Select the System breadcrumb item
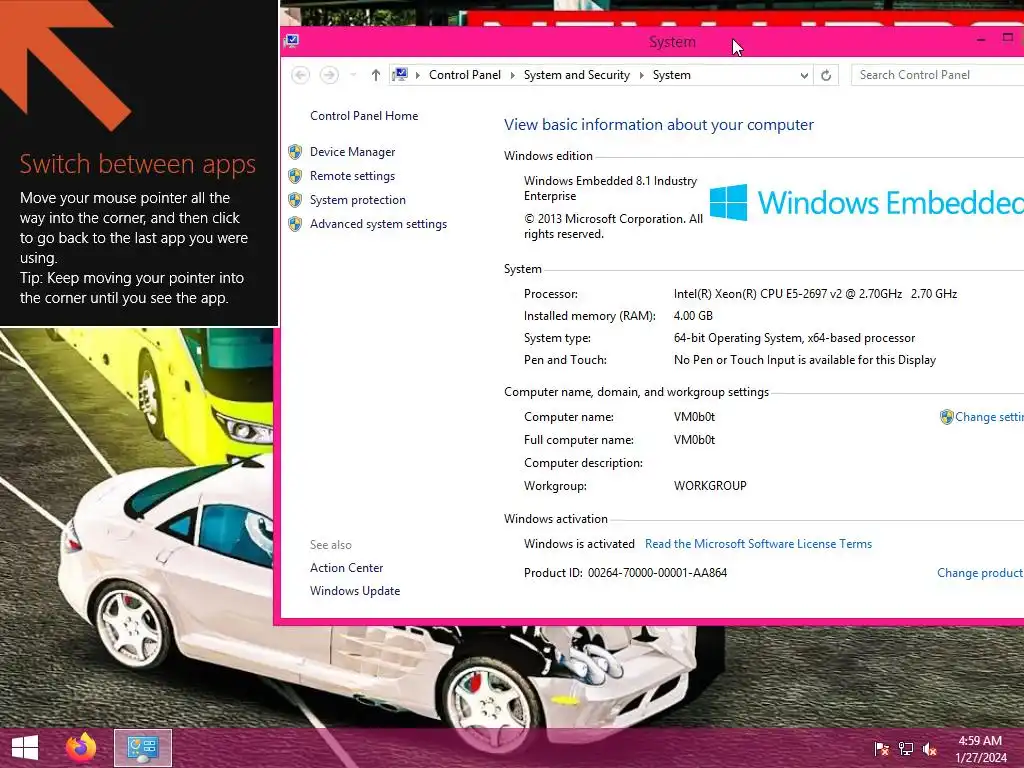Image resolution: width=1024 pixels, height=768 pixels. click(x=671, y=75)
